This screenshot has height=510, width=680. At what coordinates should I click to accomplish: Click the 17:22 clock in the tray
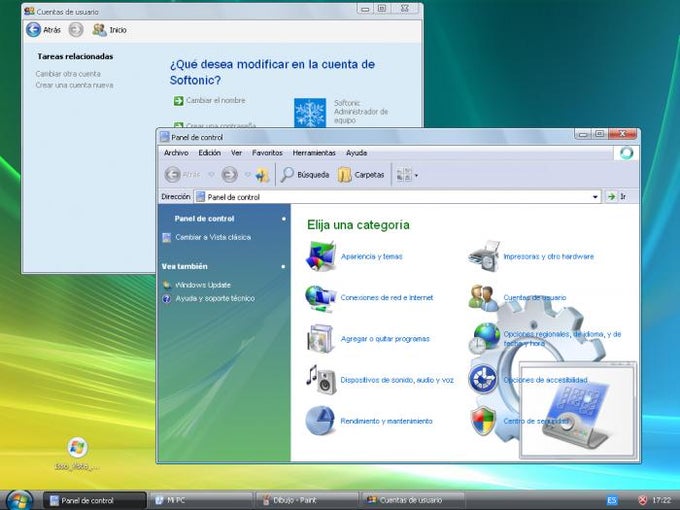662,500
